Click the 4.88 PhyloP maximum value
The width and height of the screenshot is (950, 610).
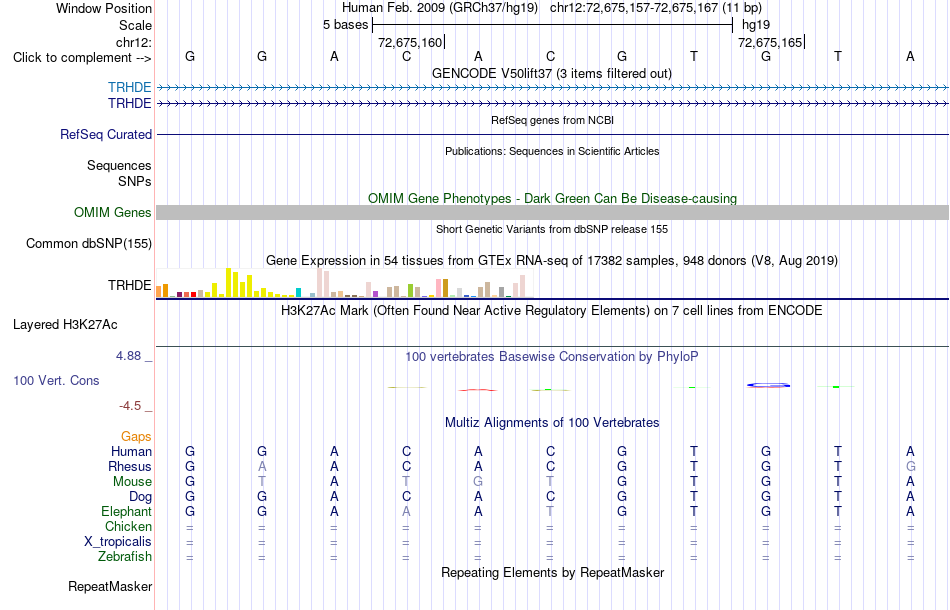coord(128,356)
